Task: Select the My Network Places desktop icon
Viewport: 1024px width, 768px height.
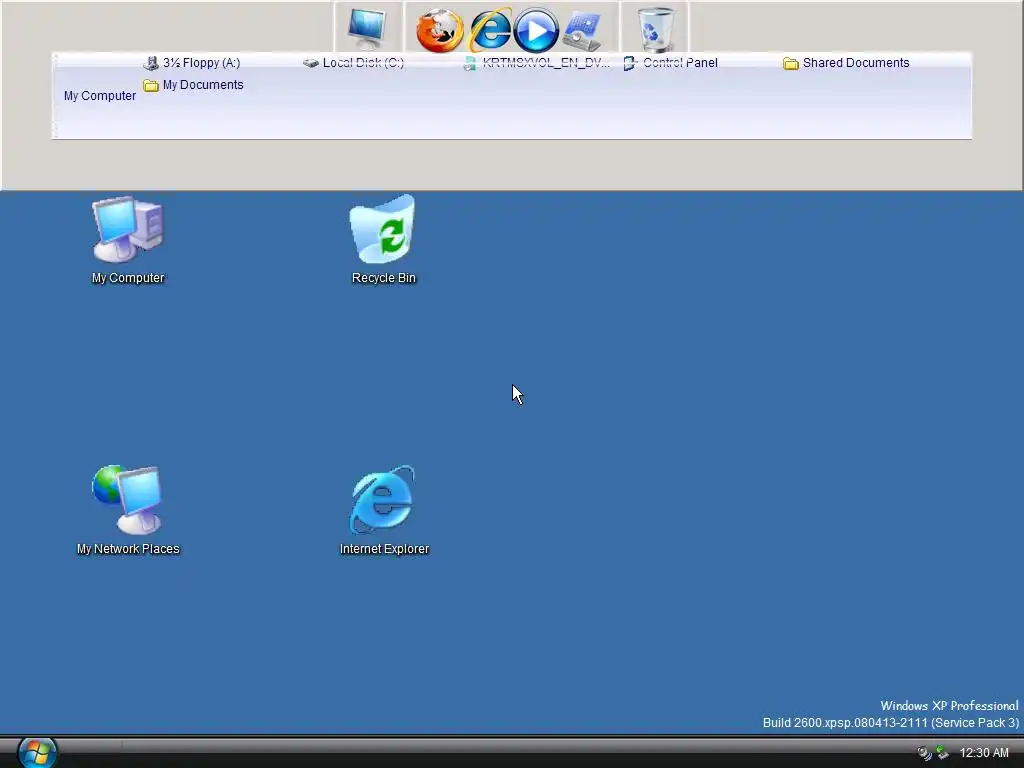Action: coord(128,510)
